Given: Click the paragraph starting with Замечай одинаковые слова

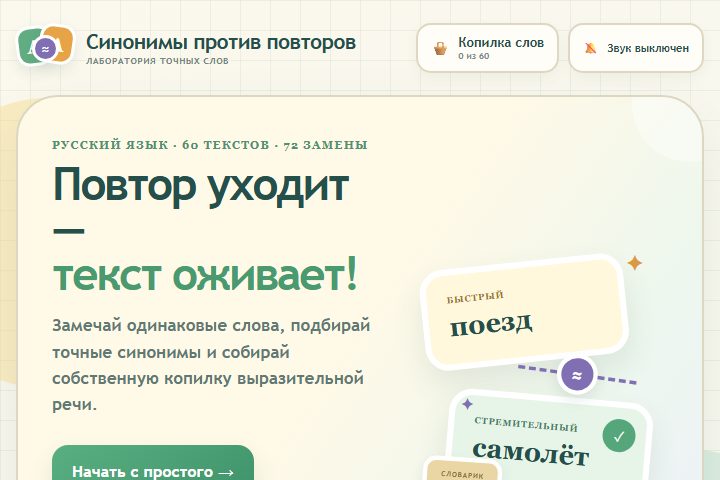Looking at the screenshot, I should pos(211,365).
